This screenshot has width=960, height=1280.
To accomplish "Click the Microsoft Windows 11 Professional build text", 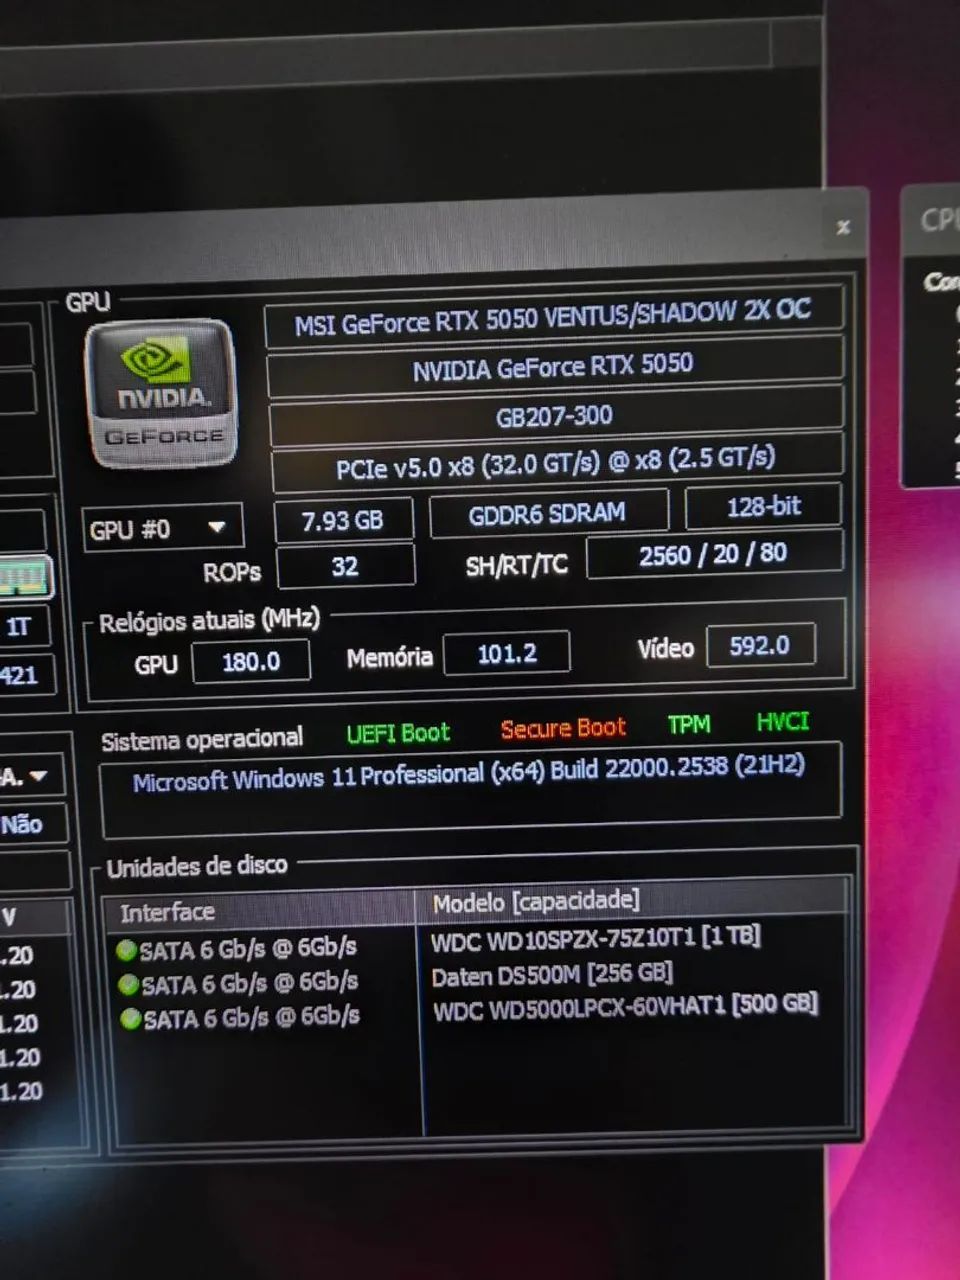I will (469, 774).
